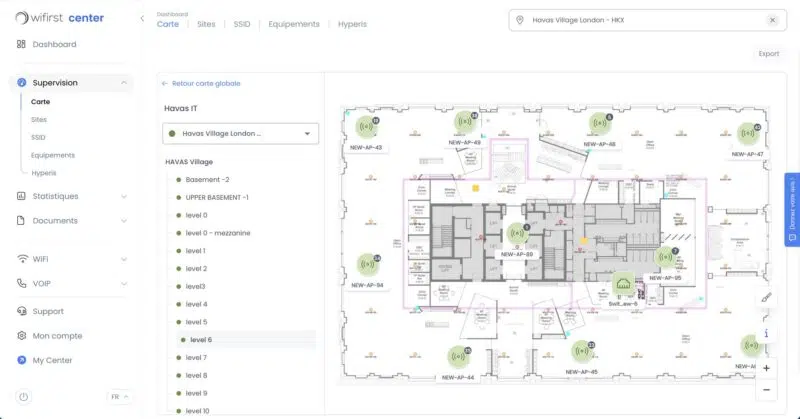The image size is (800, 419).
Task: Open Equipements in Supervision submenu
Action: [x=53, y=155]
